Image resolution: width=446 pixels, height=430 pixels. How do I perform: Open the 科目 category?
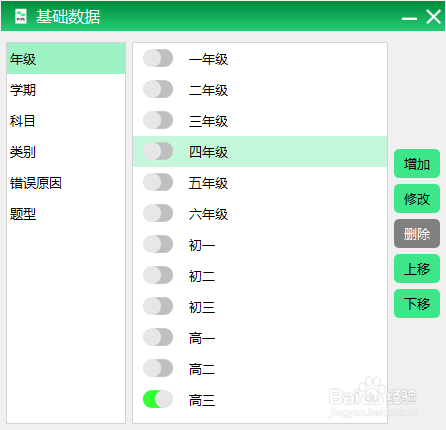(x=66, y=121)
